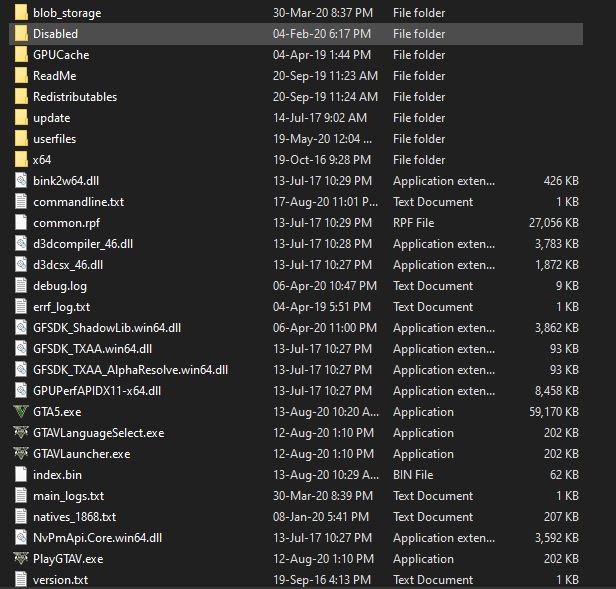Image resolution: width=616 pixels, height=589 pixels.
Task: Click the GTA5.exe application icon
Action: [x=21, y=412]
